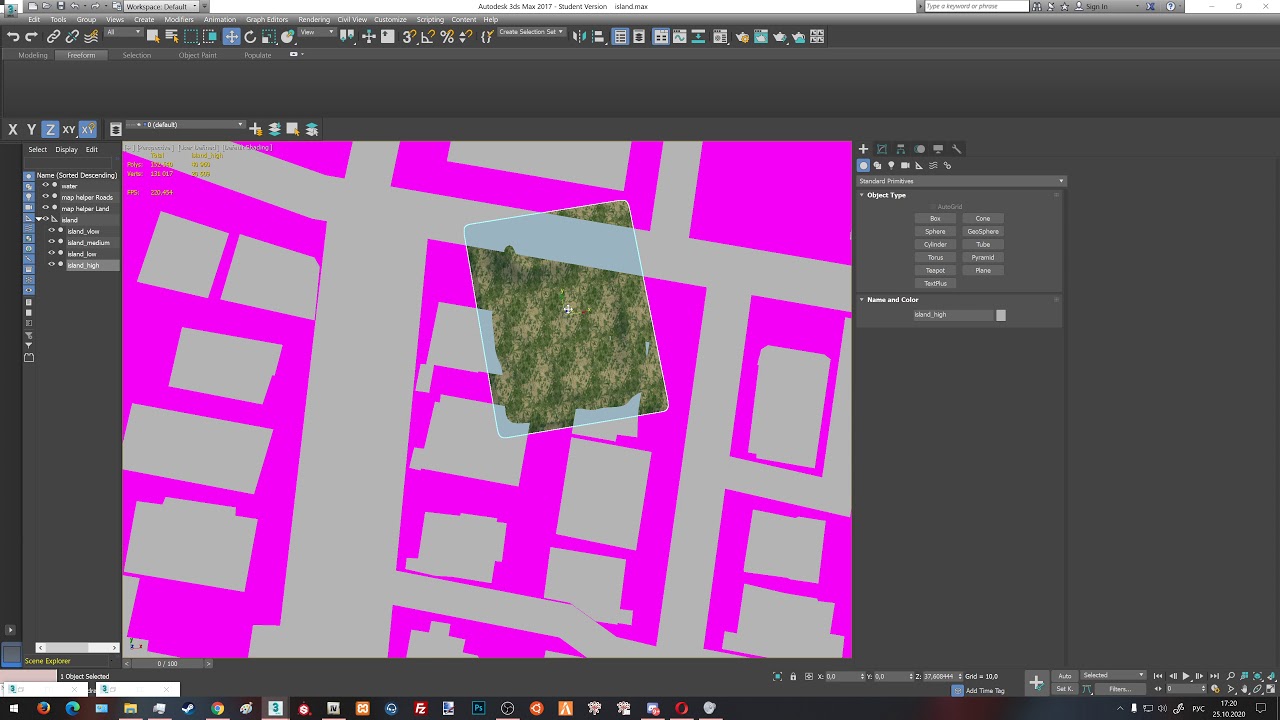Toggle the 3D Snaps button
1280x720 pixels.
tap(409, 37)
